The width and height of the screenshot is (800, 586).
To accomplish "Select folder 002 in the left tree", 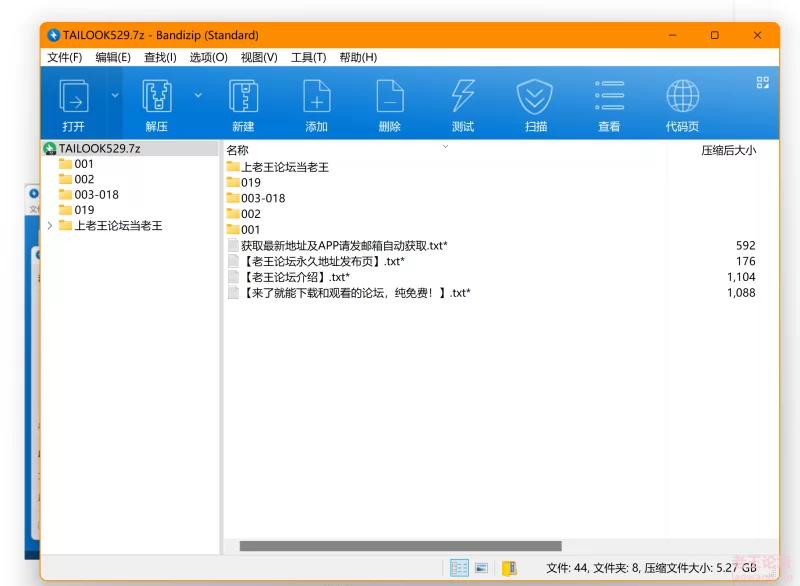I will pyautogui.click(x=84, y=179).
